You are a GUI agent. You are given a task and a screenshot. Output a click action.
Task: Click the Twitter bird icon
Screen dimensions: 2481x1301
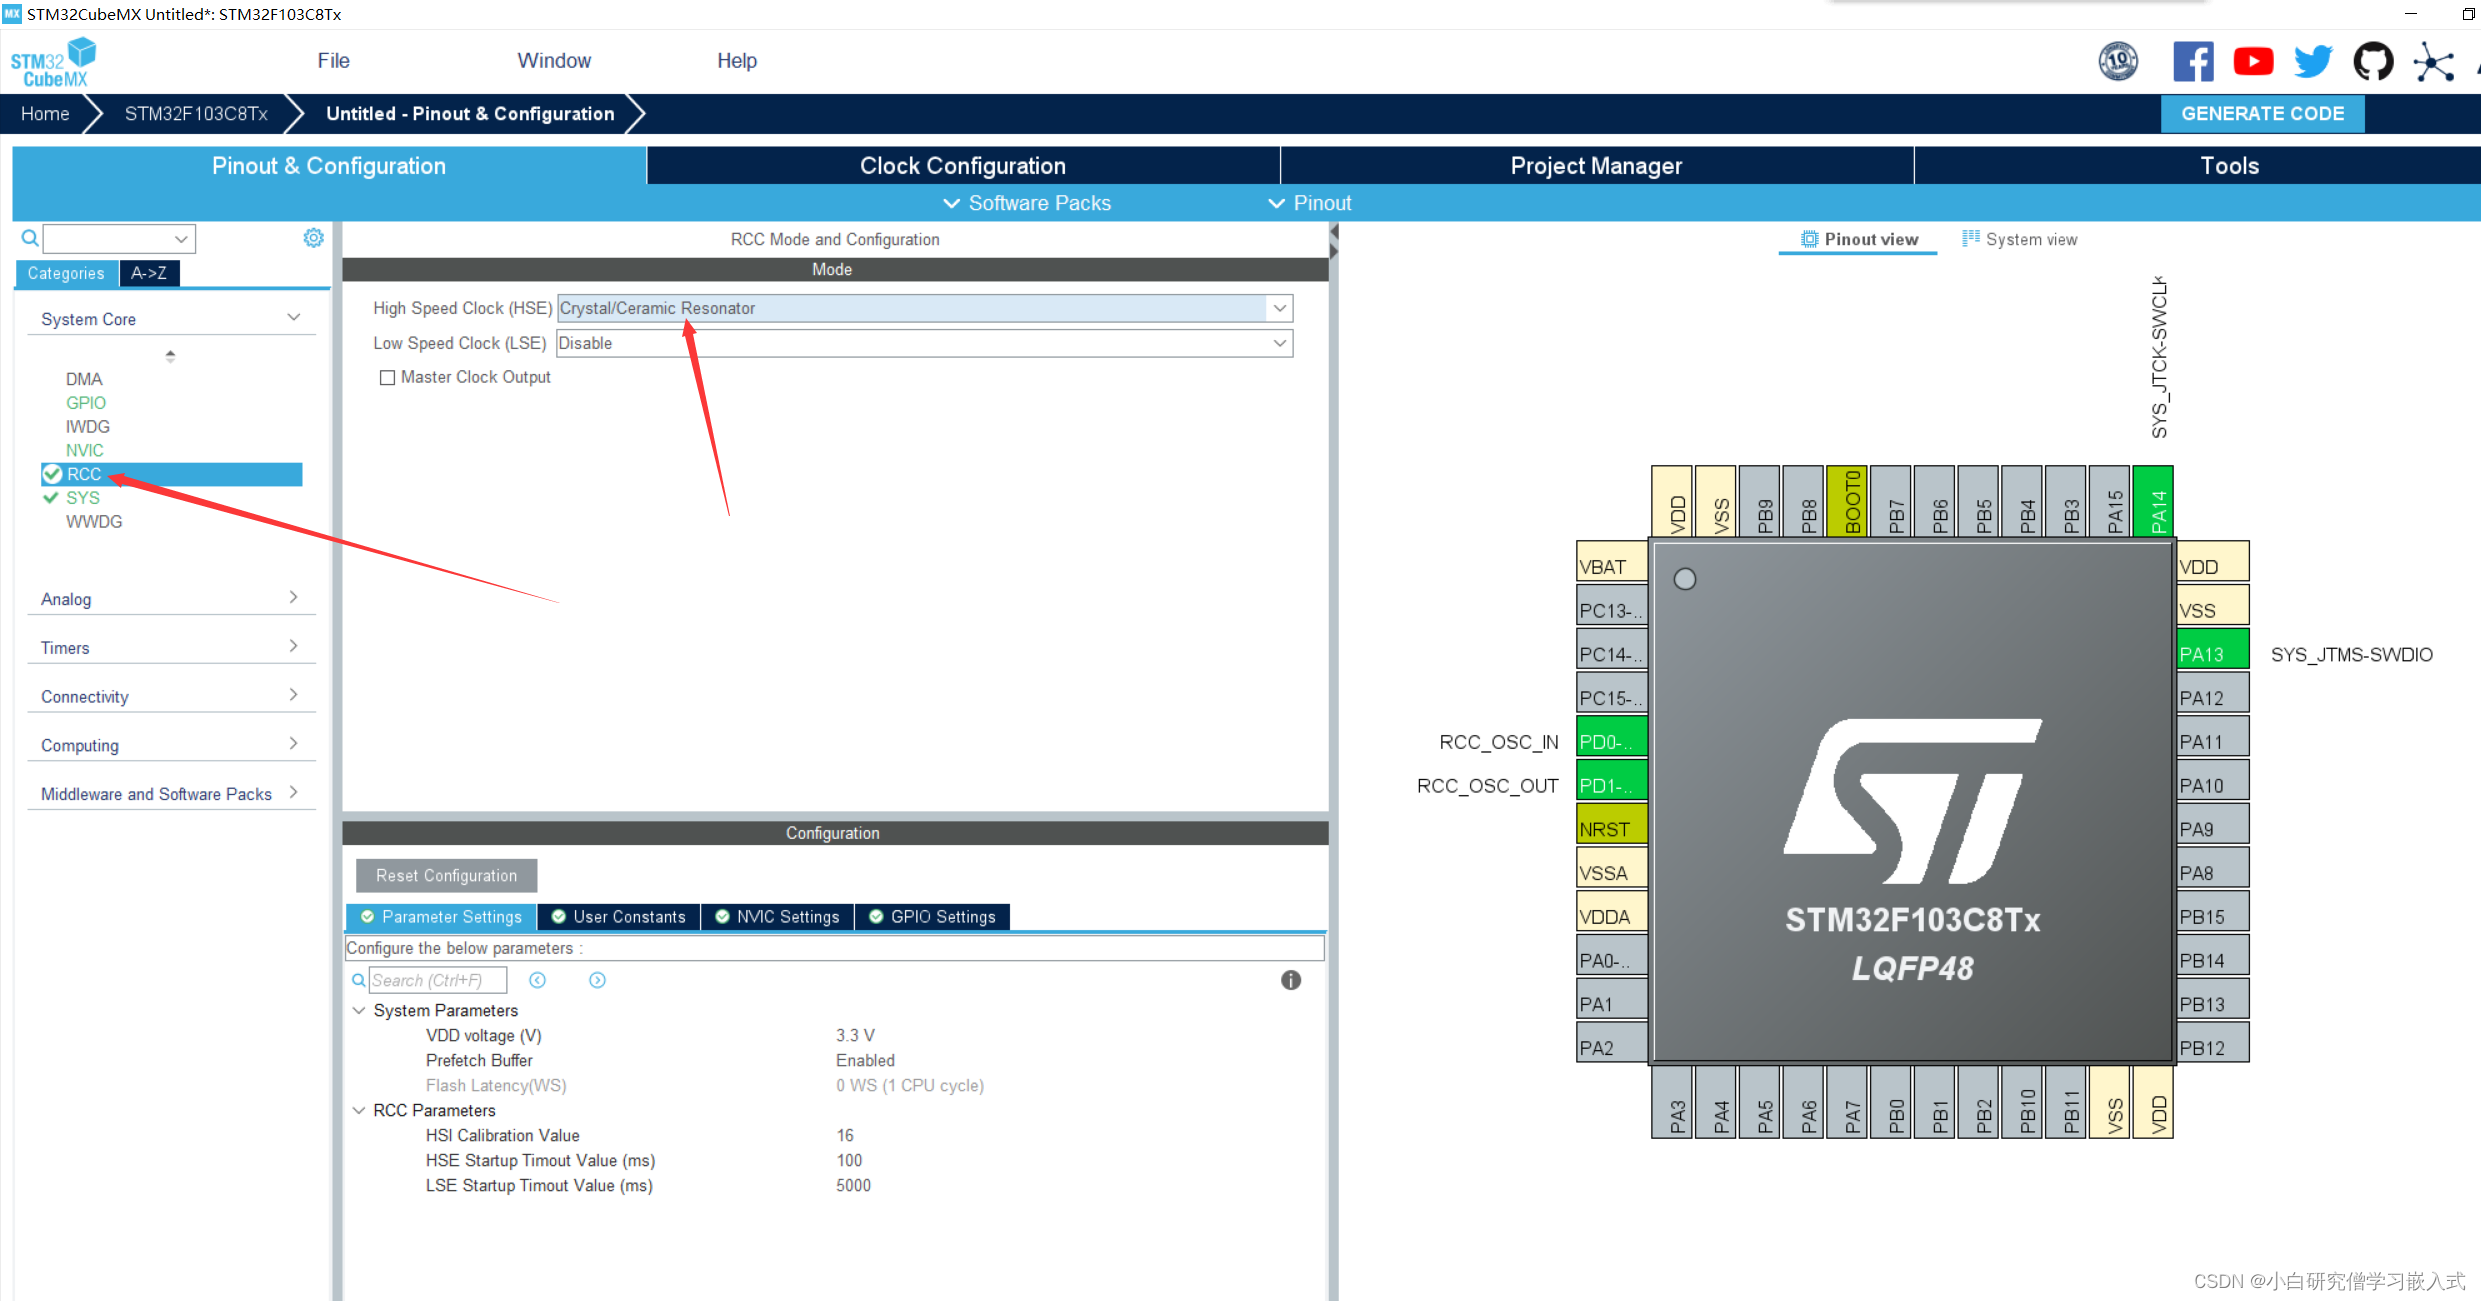click(2312, 62)
